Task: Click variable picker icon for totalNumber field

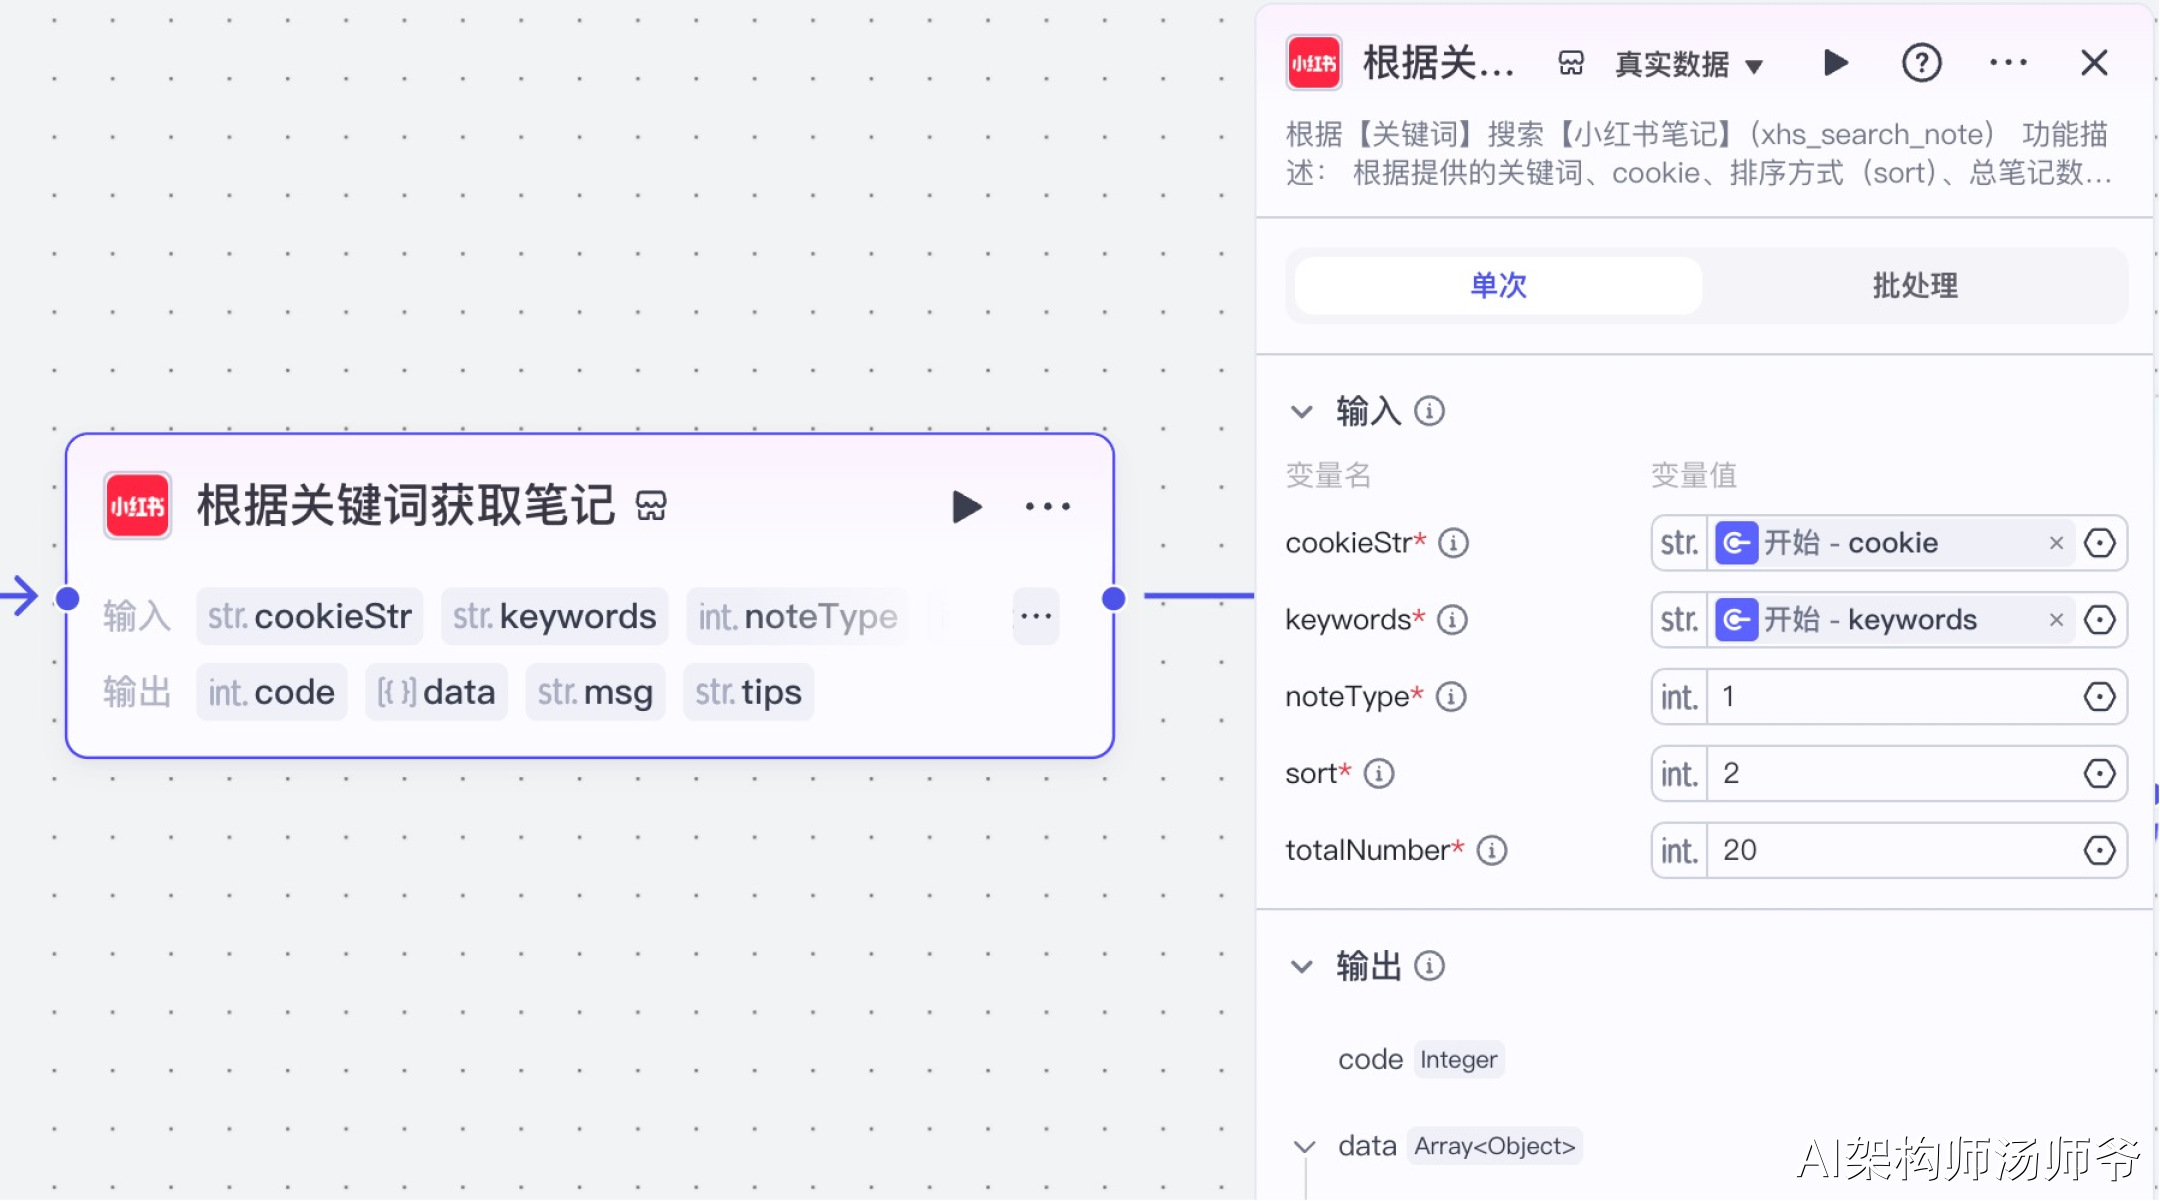Action: click(2099, 851)
